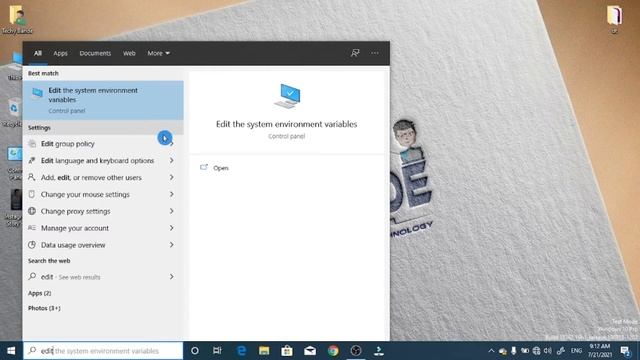Viewport: 640px width, 360px height.
Task: Click the Manage your account icon
Action: 32,228
